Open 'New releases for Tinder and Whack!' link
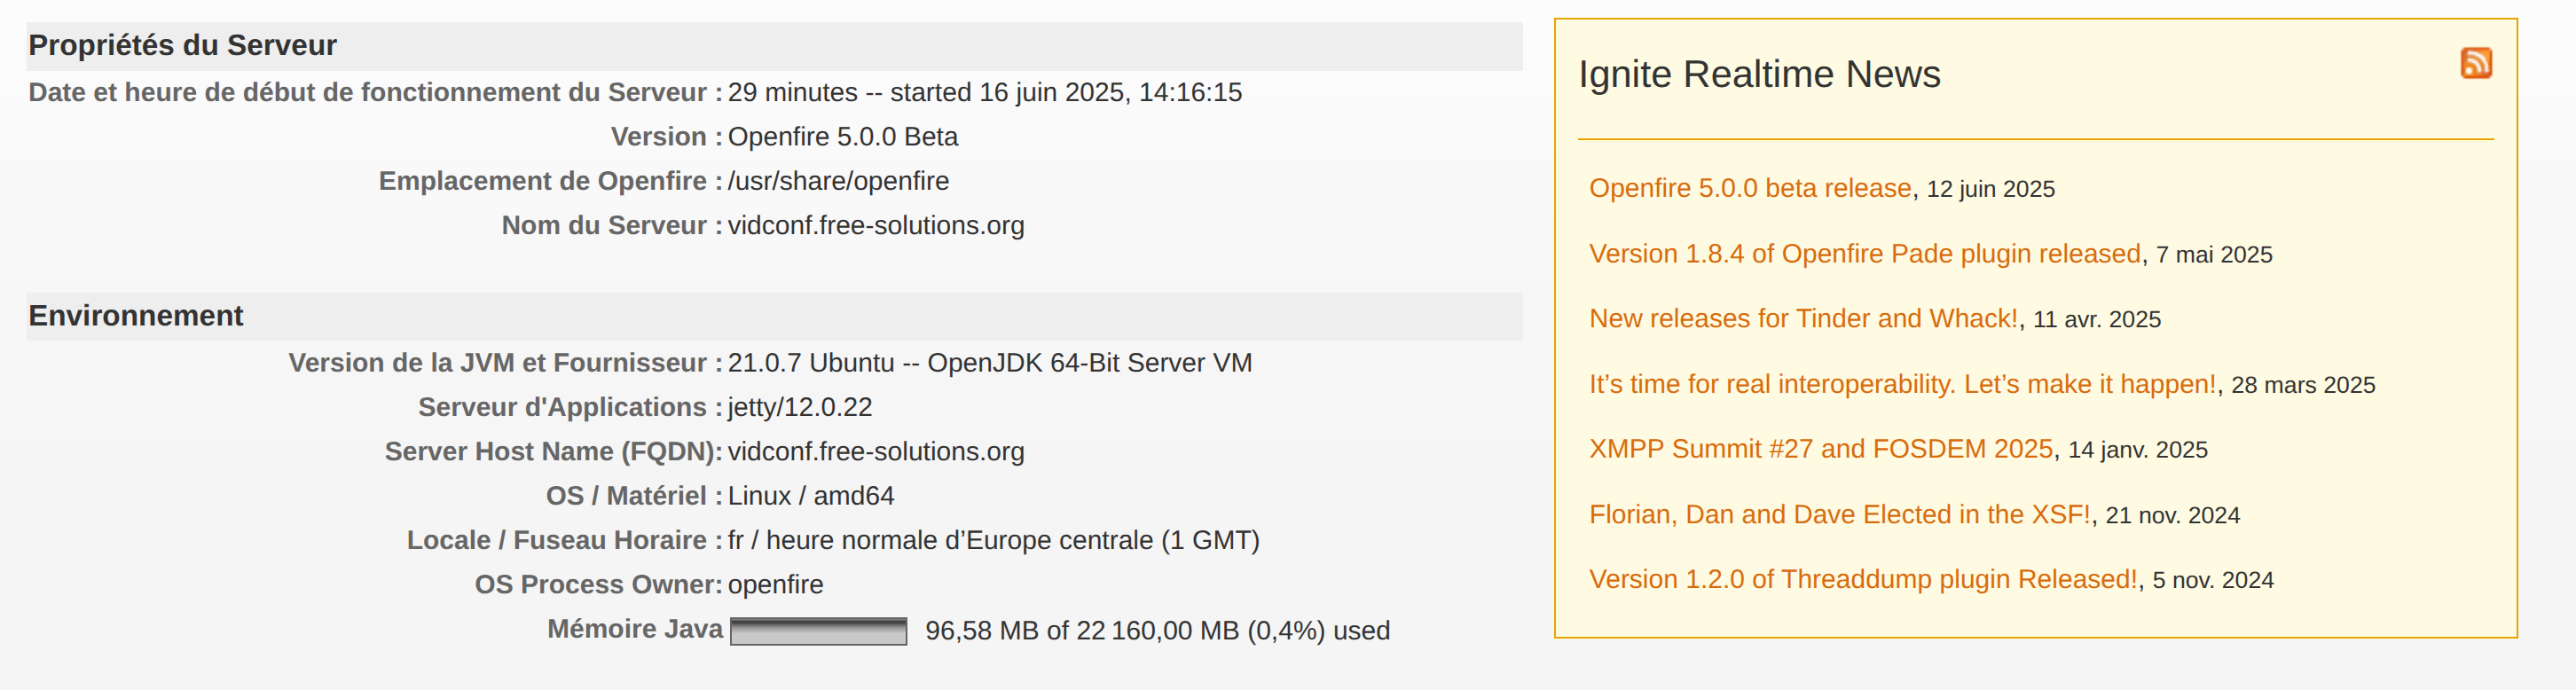 (x=1803, y=319)
